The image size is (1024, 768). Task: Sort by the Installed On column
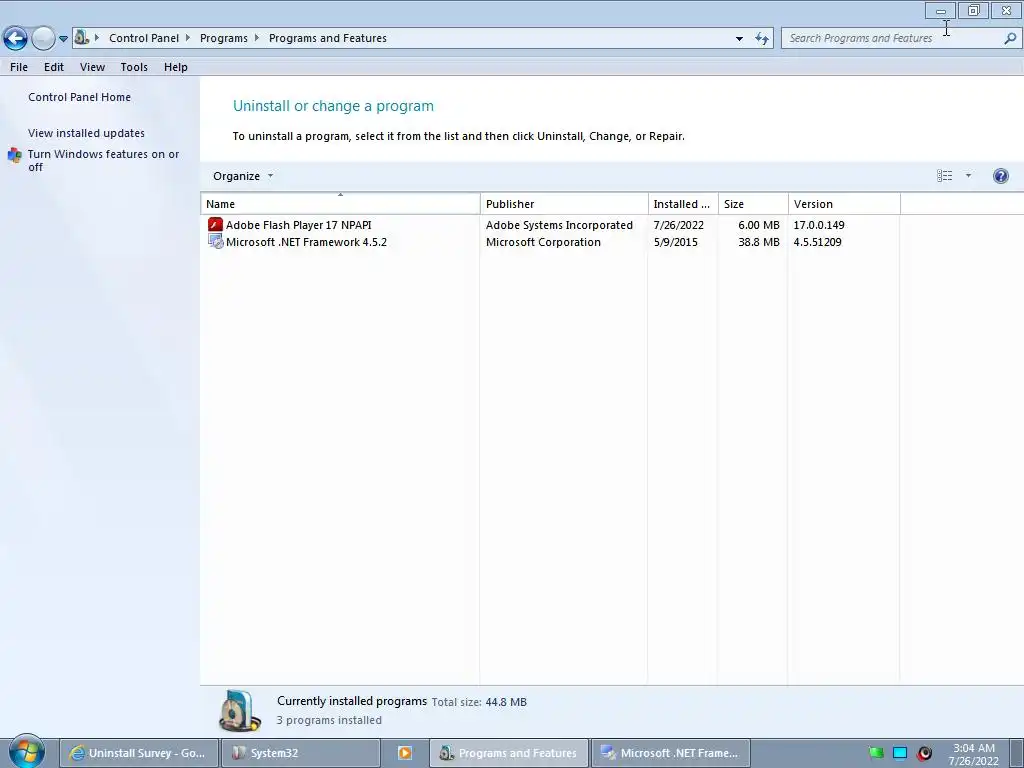683,204
